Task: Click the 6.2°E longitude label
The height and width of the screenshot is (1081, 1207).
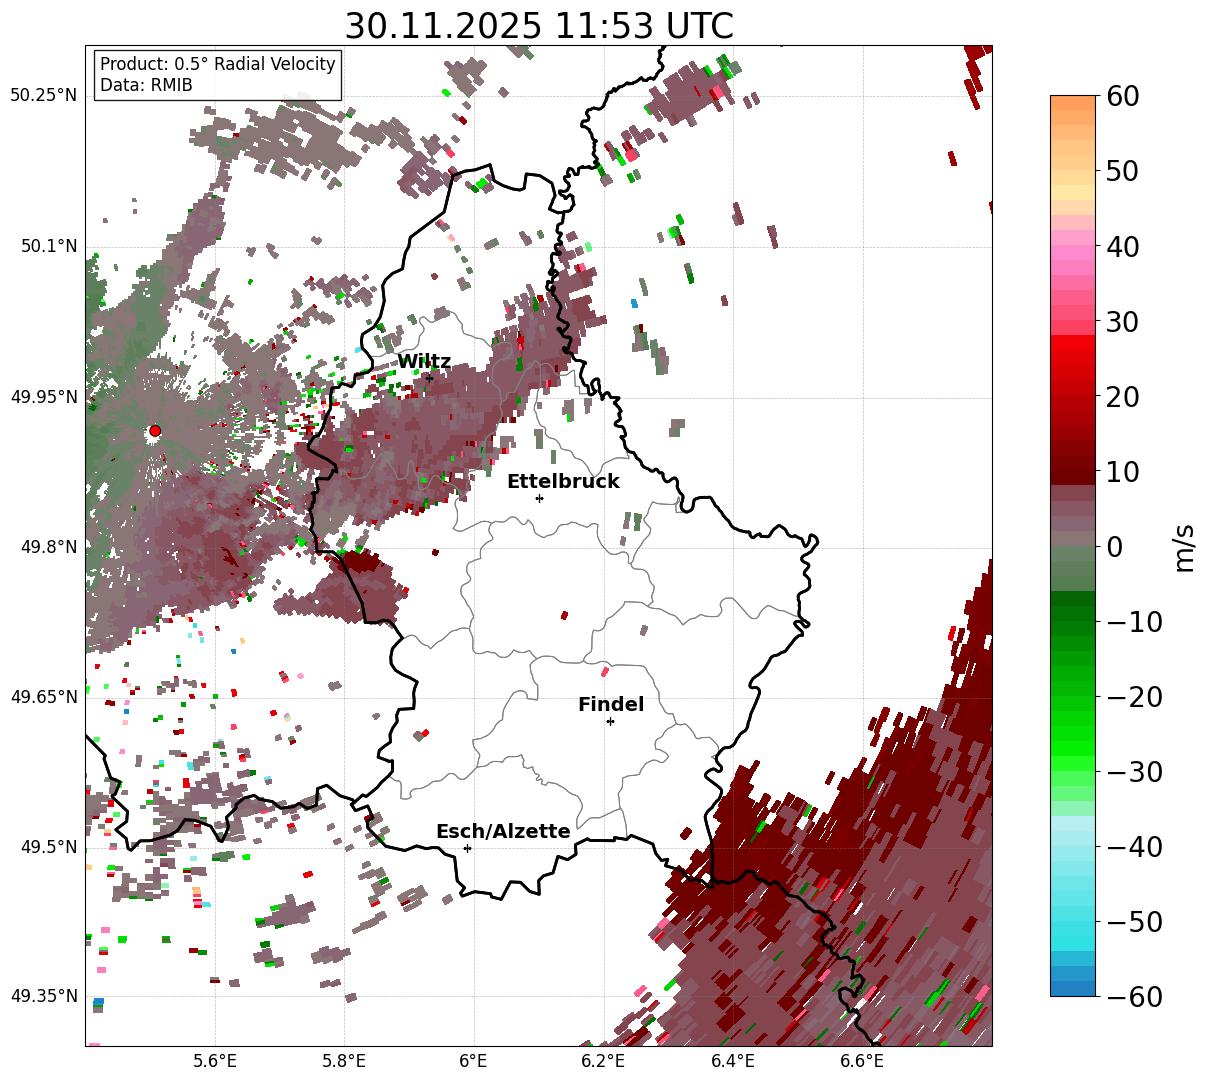Action: tap(603, 1061)
